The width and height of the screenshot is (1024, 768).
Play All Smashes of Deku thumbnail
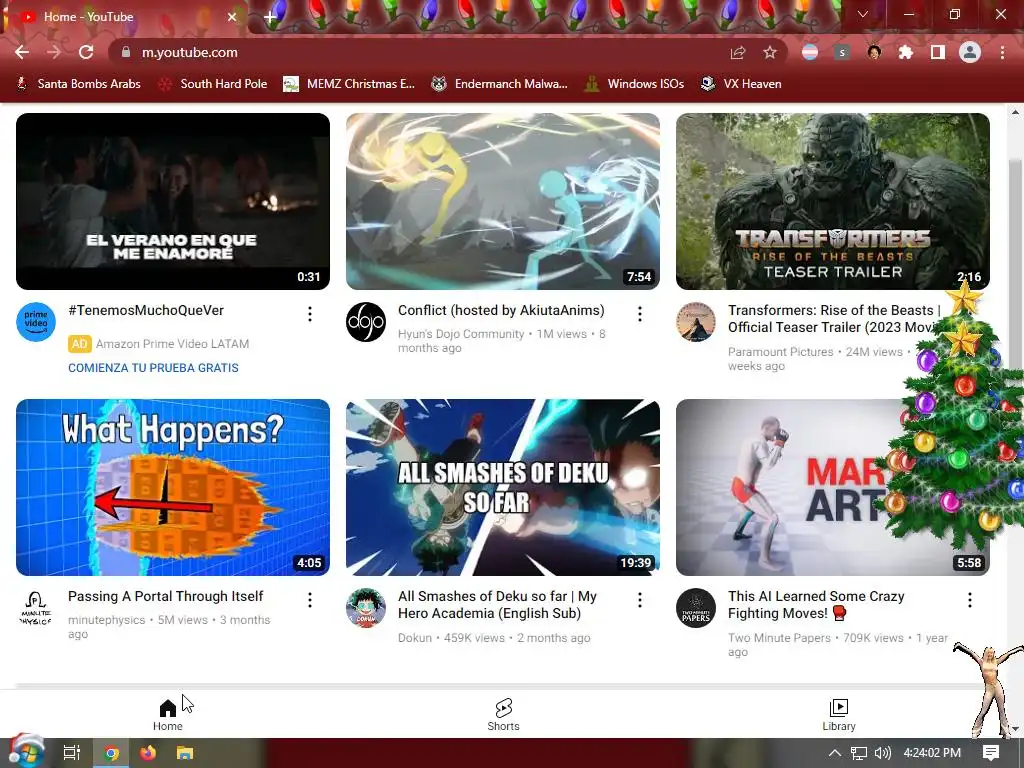pos(503,487)
